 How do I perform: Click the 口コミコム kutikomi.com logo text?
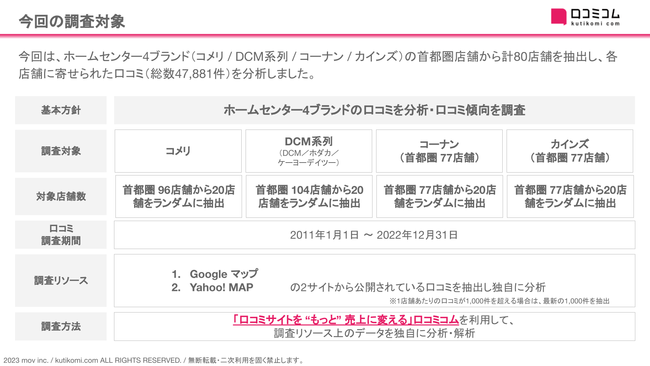coord(595,17)
